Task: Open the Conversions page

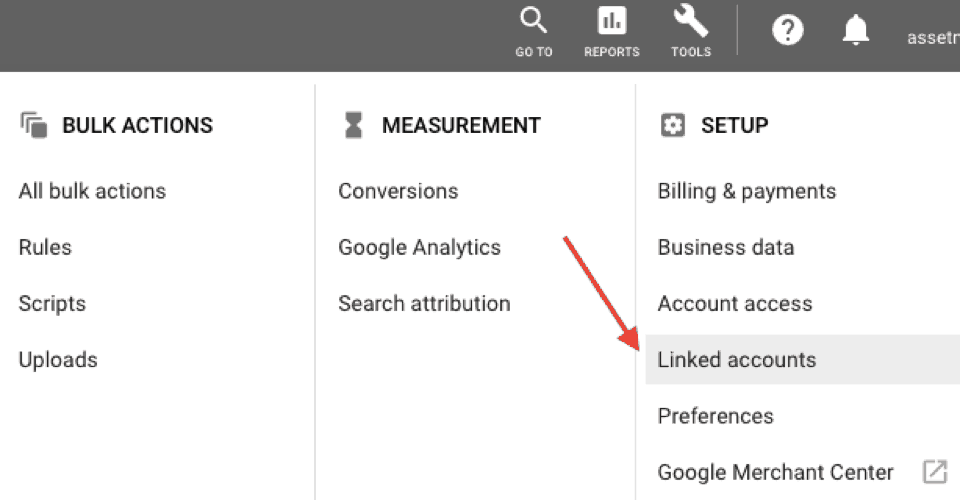Action: click(x=398, y=191)
